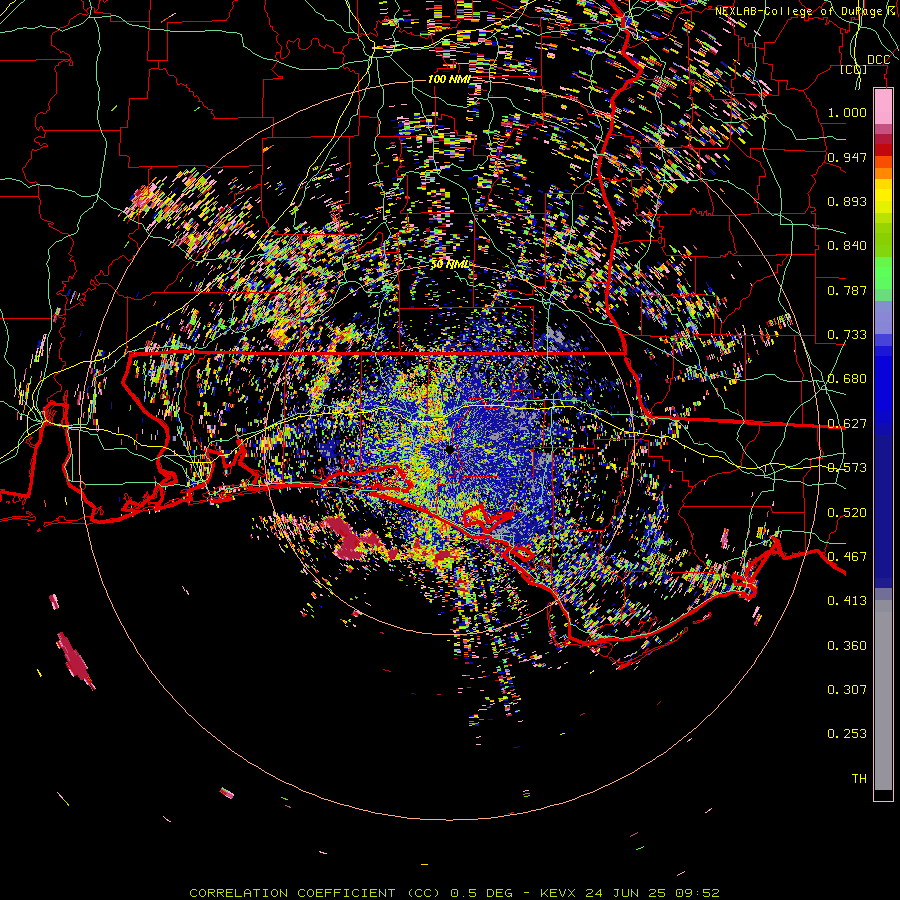
Task: Select the 0.733 scale value
Action: [847, 335]
